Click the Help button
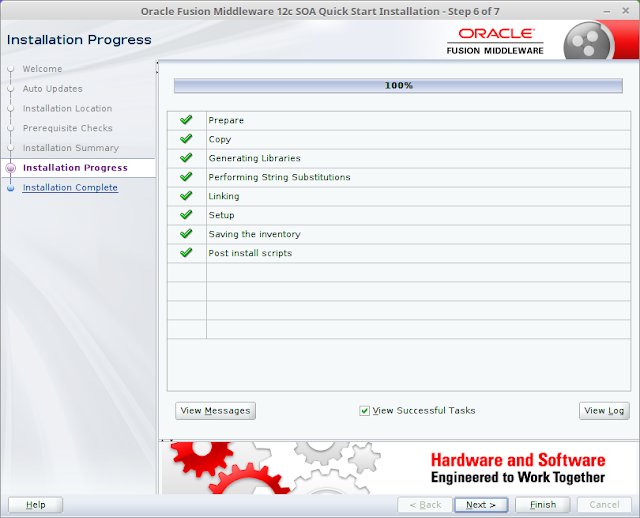Image resolution: width=640 pixels, height=518 pixels. (x=36, y=505)
